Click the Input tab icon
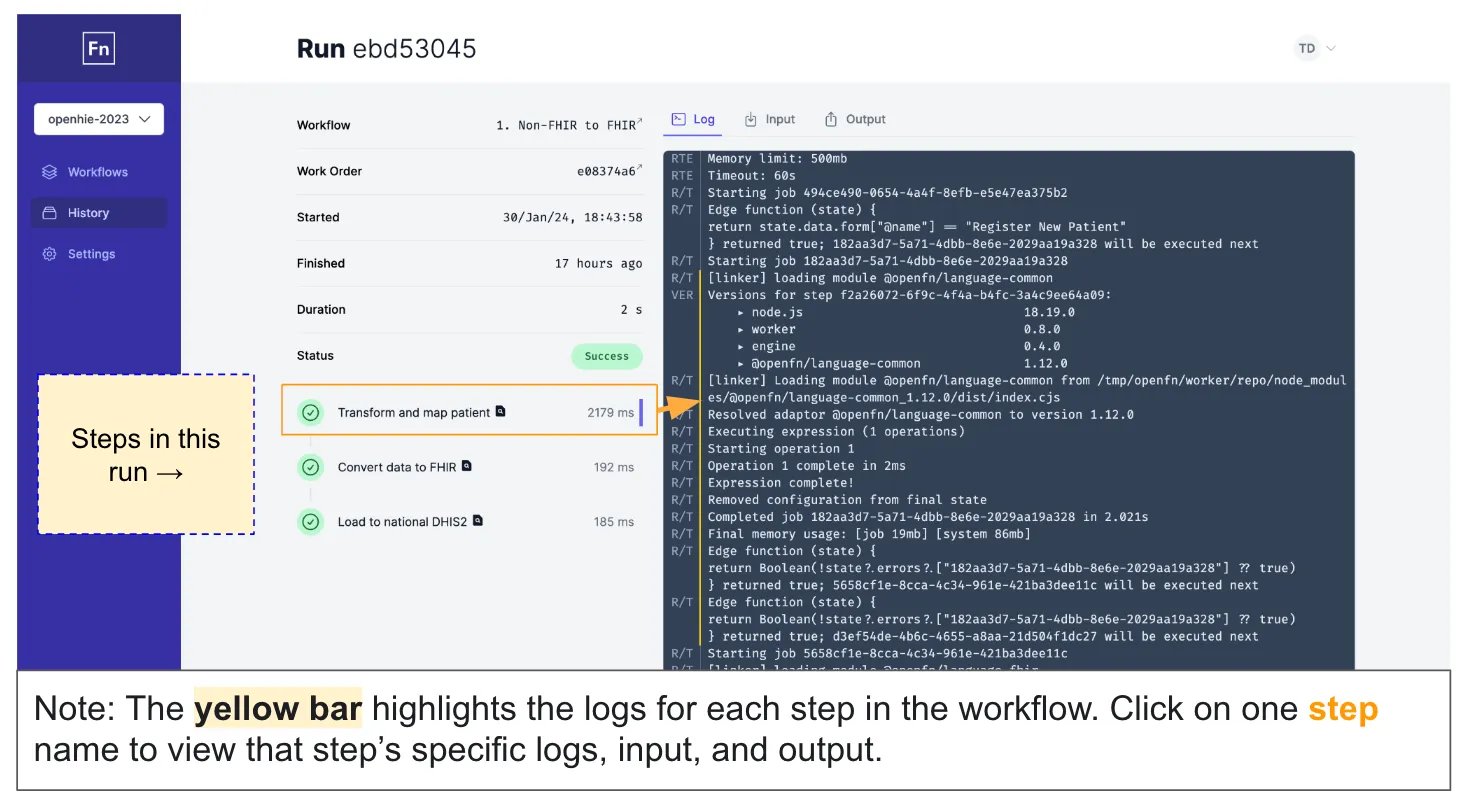 coord(751,119)
